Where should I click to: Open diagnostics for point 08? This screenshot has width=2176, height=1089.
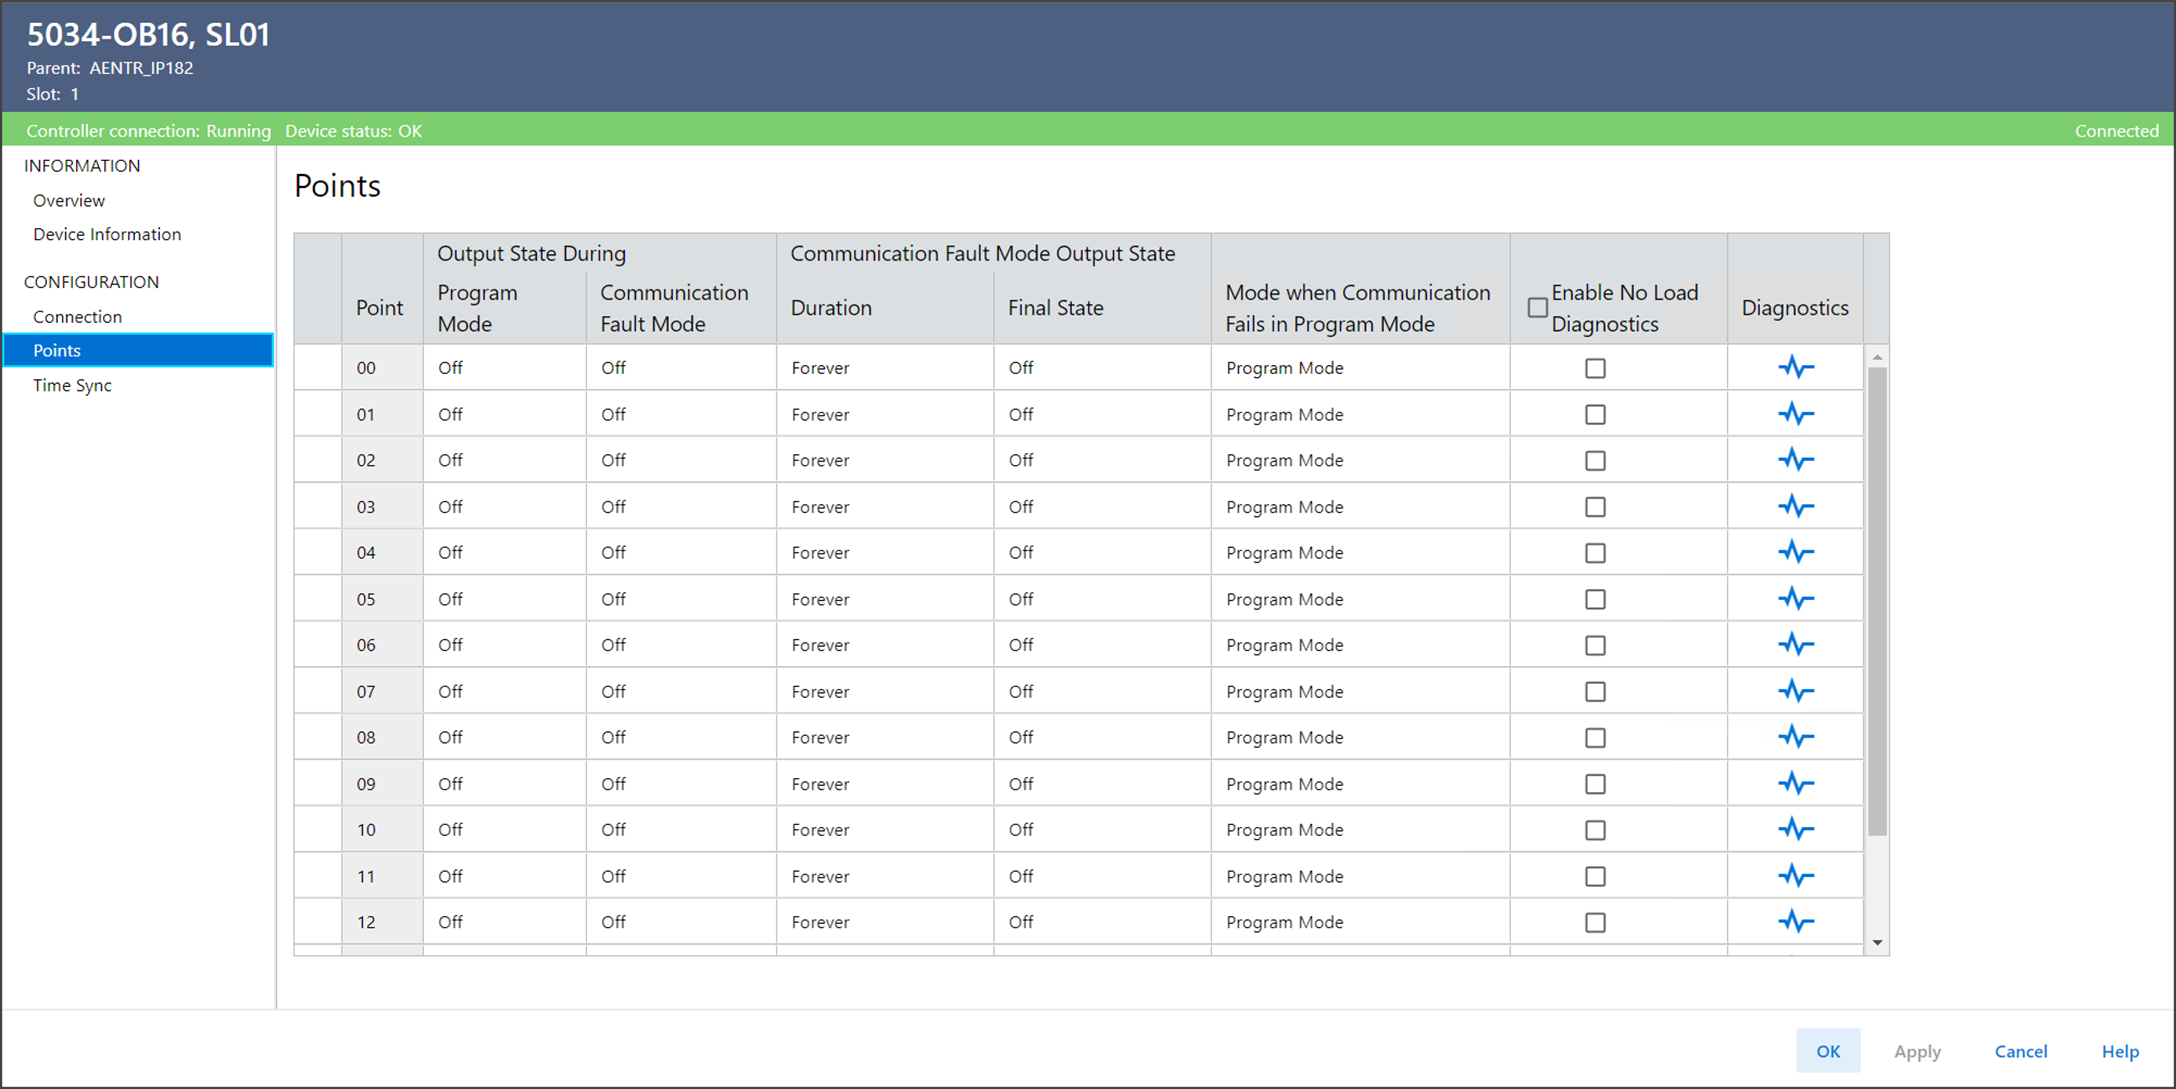1795,737
